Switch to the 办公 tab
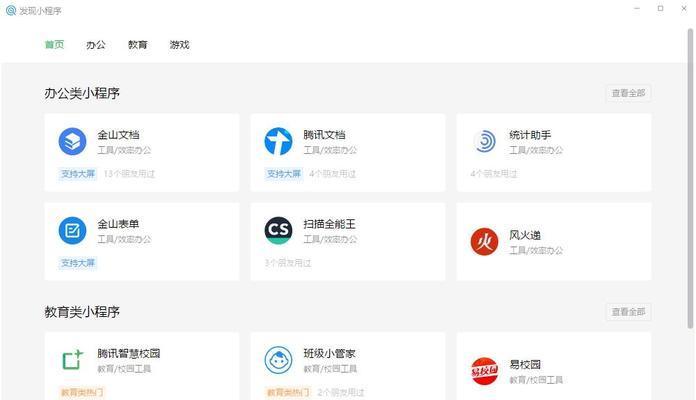 pyautogui.click(x=96, y=44)
